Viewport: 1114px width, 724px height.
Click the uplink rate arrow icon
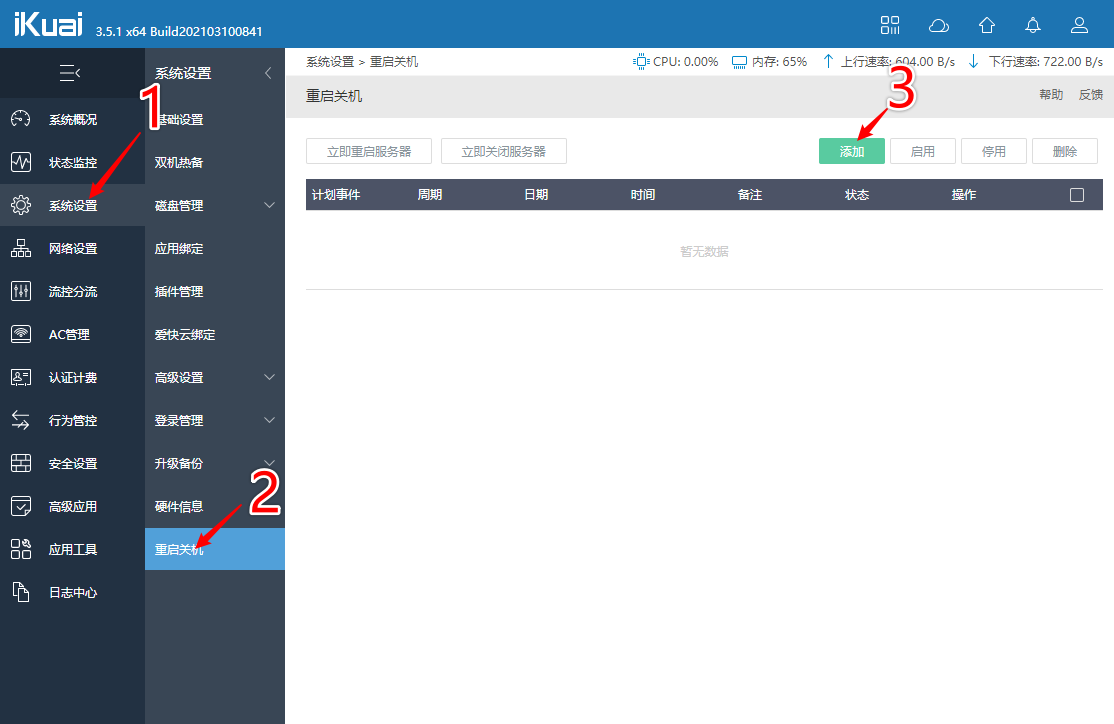[x=828, y=62]
